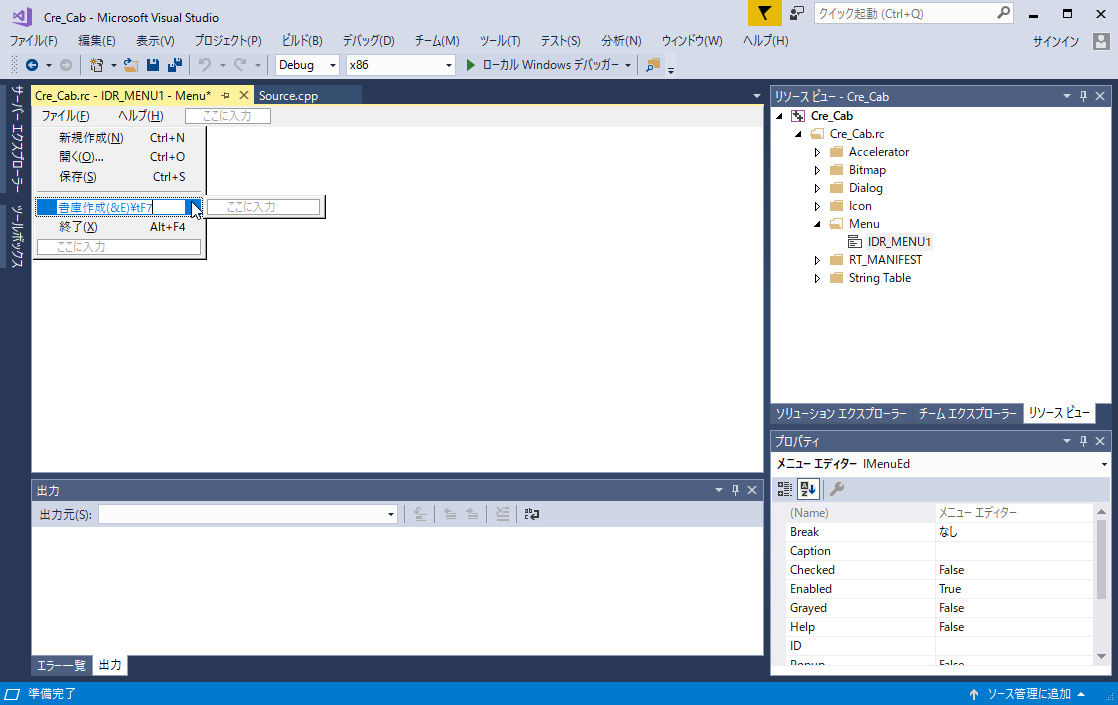The height and width of the screenshot is (705, 1118).
Task: Open the サーバー エクスプローラー side tab
Action: point(16,139)
